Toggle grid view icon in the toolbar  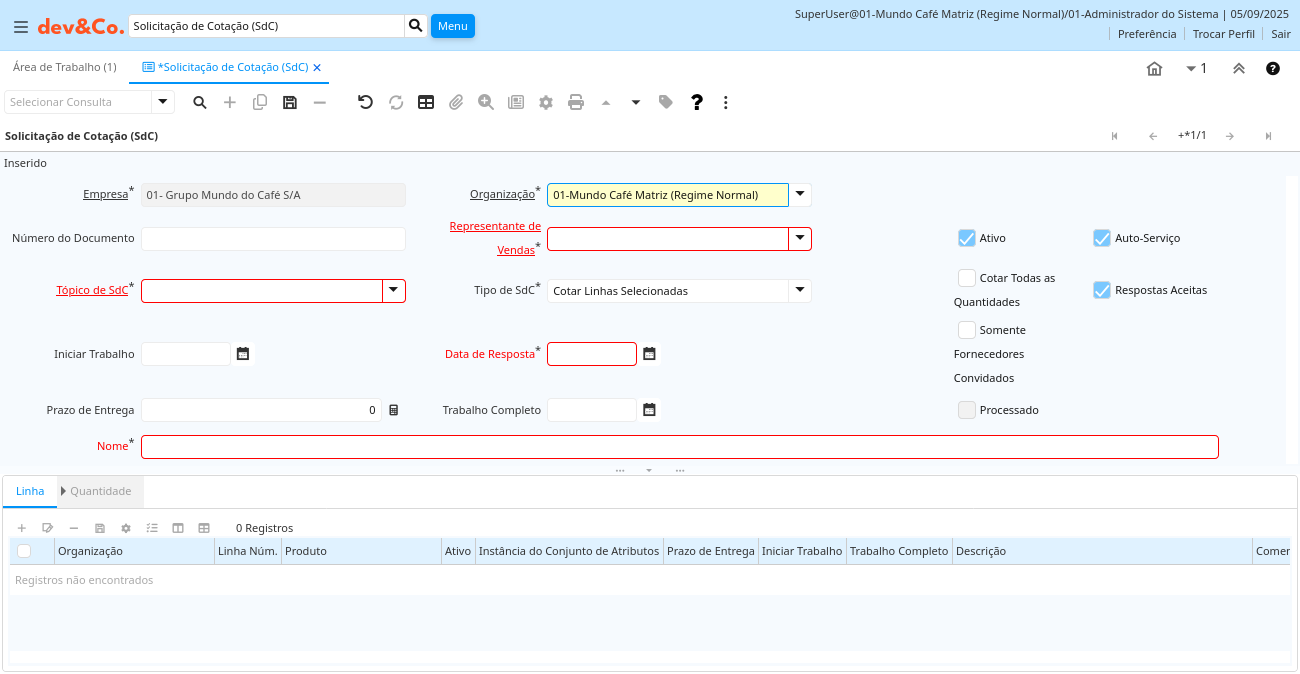coord(426,102)
